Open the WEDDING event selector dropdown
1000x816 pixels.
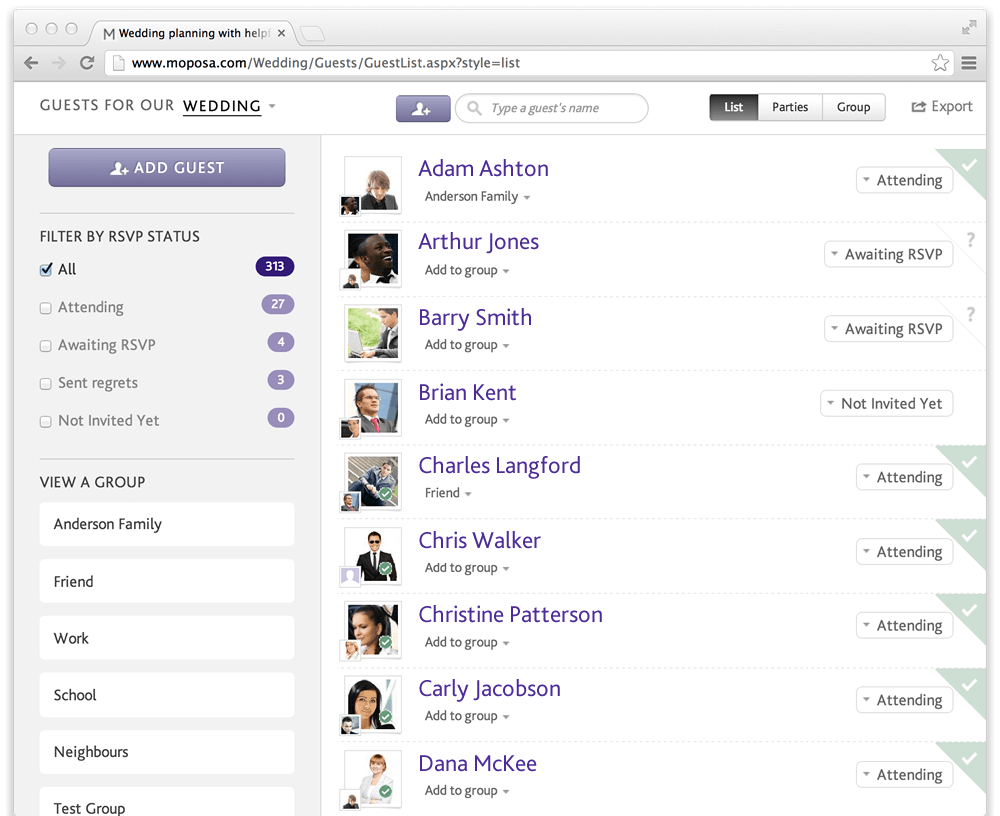click(229, 106)
